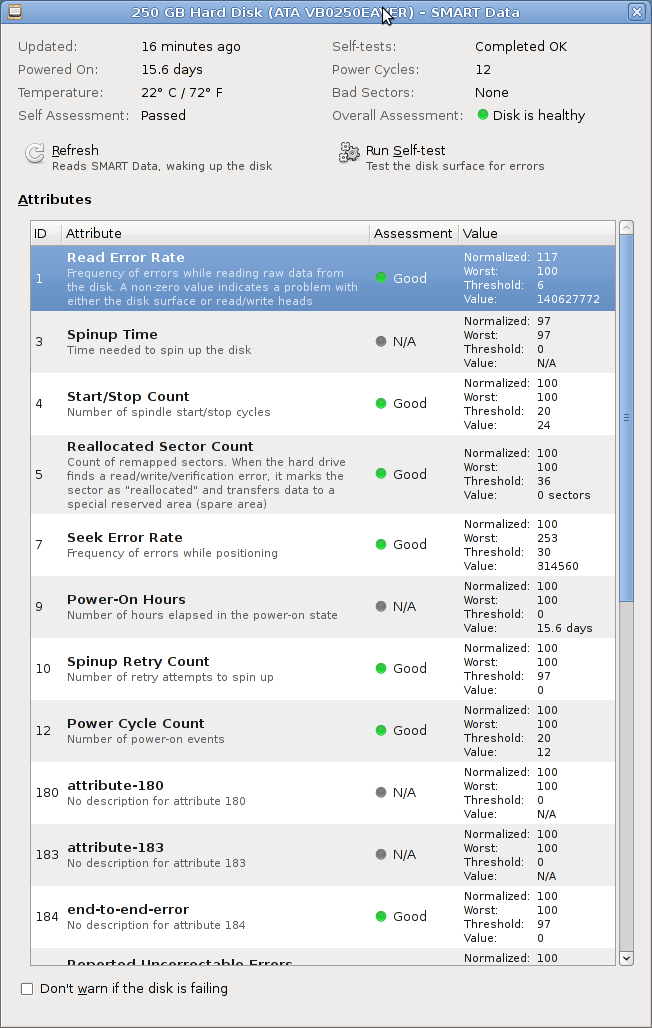The image size is (652, 1028).
Task: Click the Refresh button label
Action: point(75,150)
